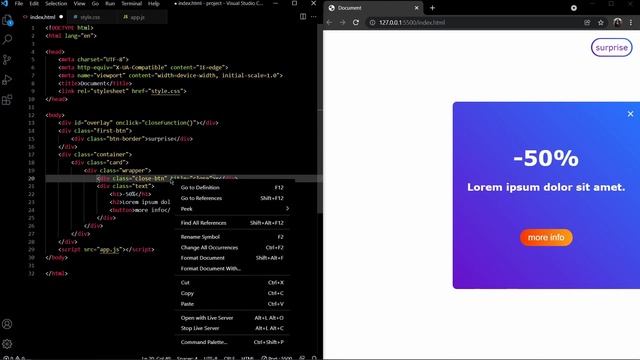Choose Format Document
Viewport: 640px width, 360px height.
click(232, 258)
